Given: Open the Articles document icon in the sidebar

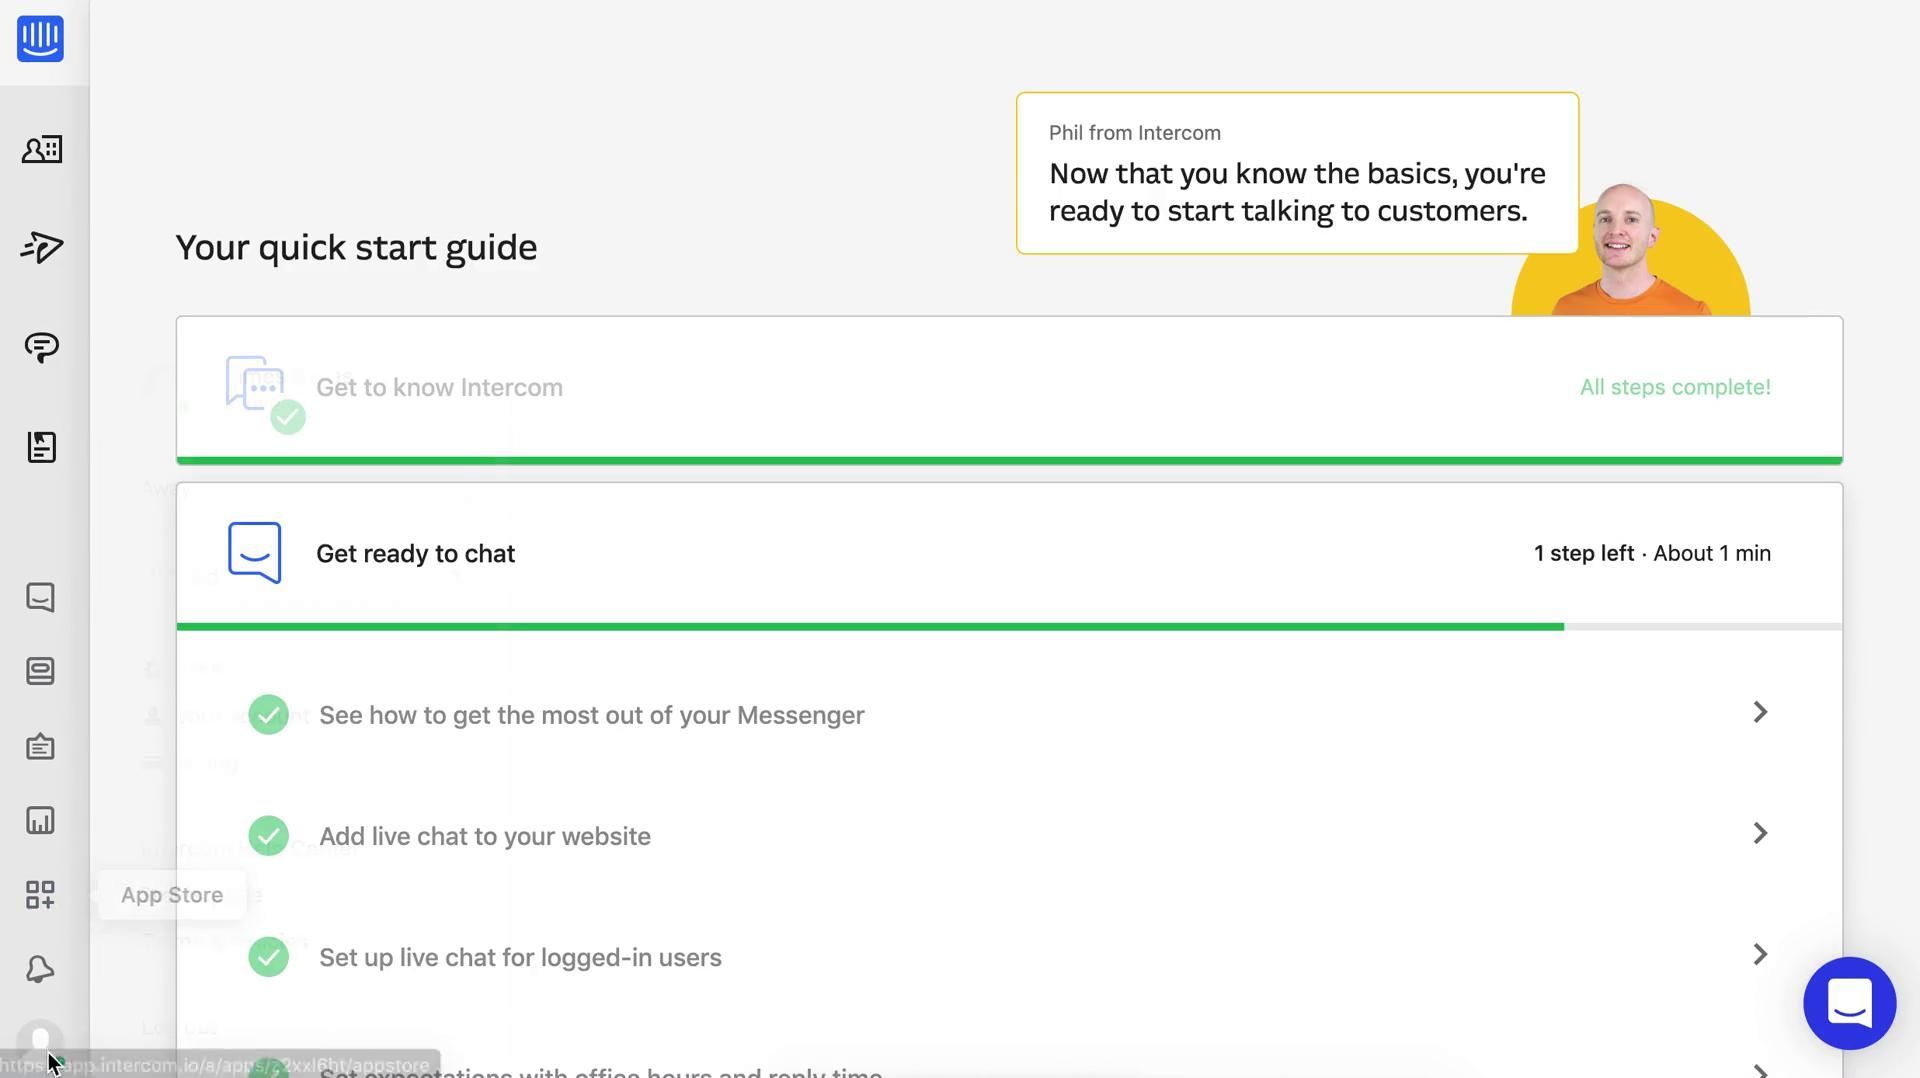Looking at the screenshot, I should coord(41,447).
